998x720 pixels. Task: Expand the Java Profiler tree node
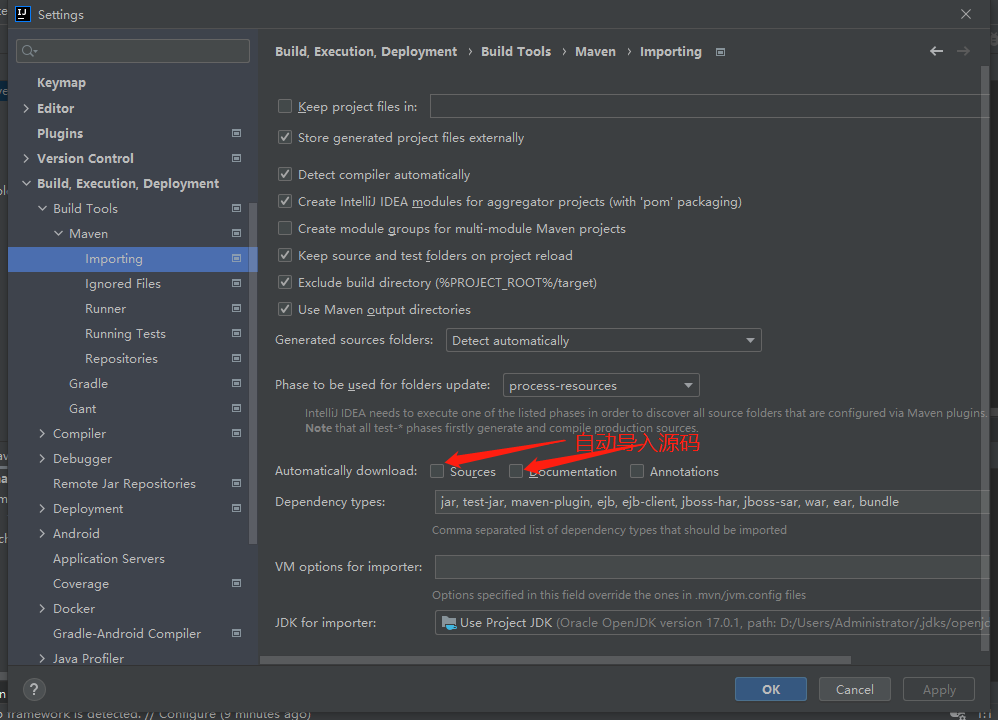(x=42, y=658)
